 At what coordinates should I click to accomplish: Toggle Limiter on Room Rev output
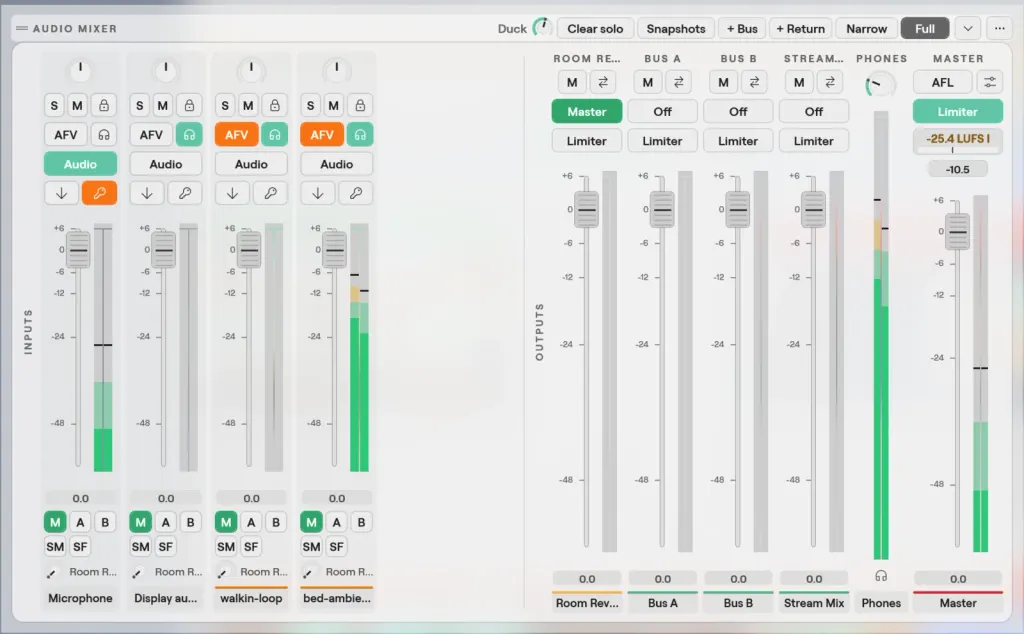586,141
